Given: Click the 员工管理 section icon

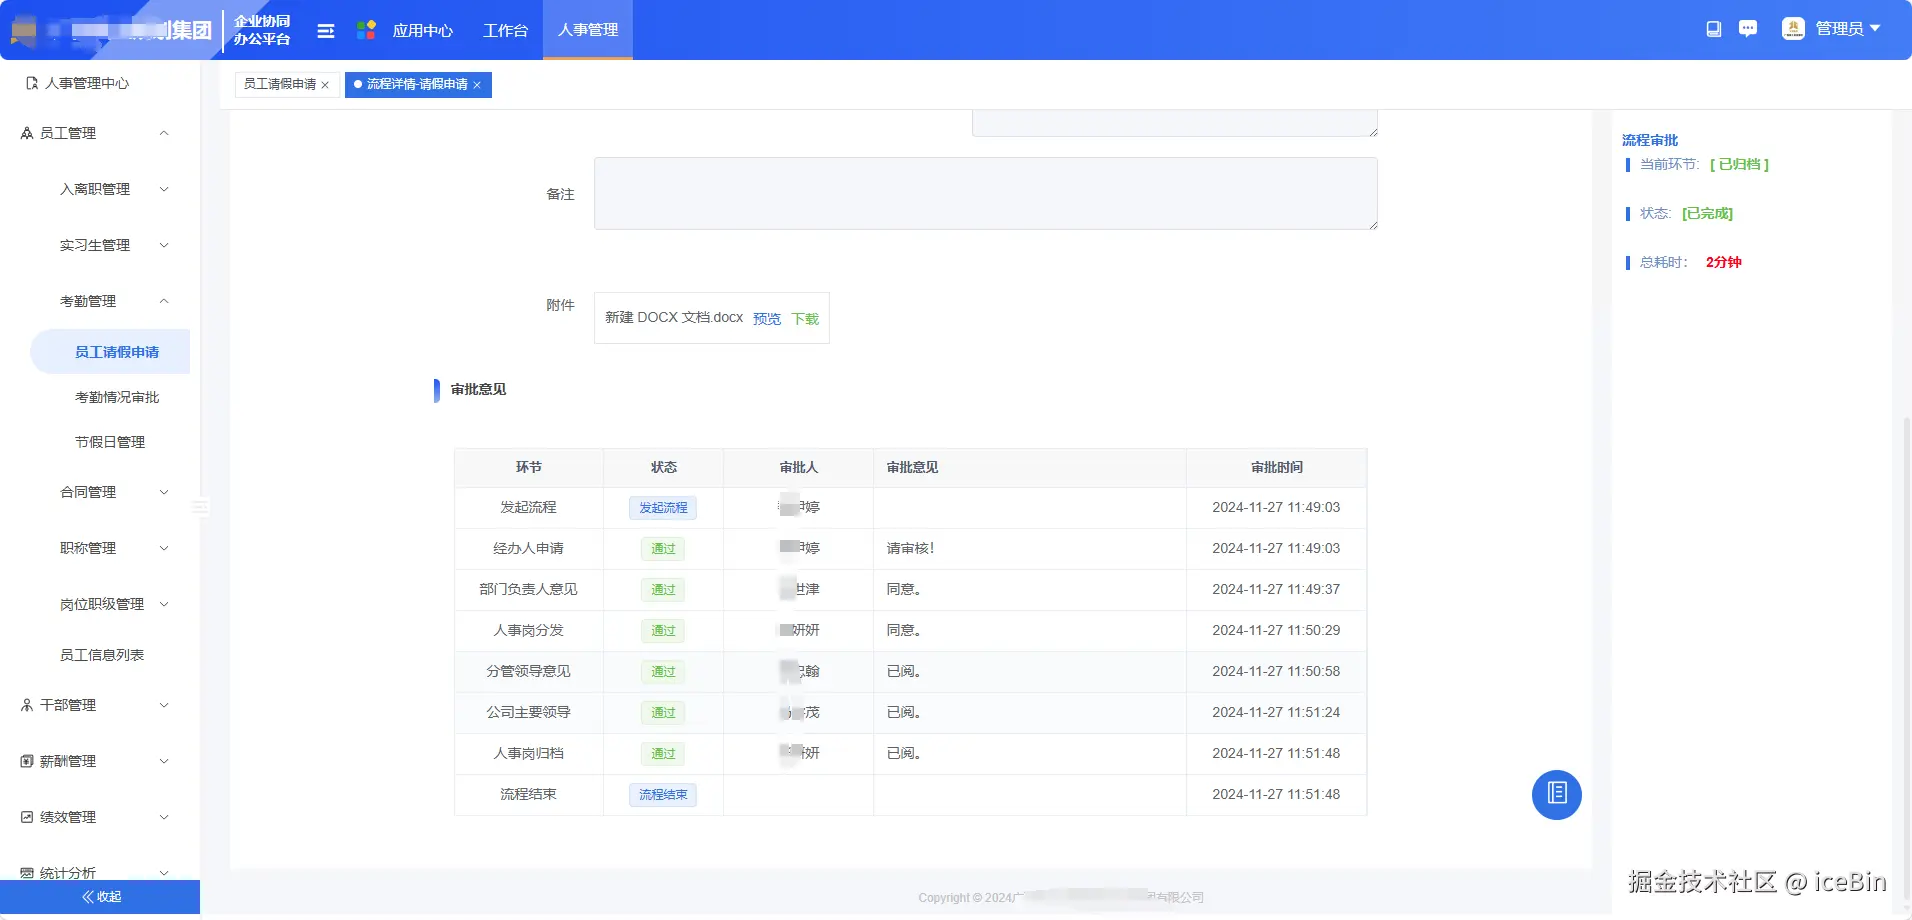Looking at the screenshot, I should pyautogui.click(x=25, y=132).
